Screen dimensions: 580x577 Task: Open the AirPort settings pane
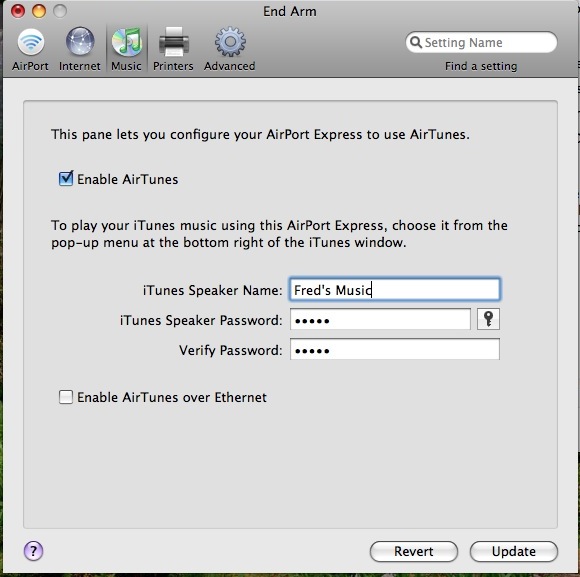tap(30, 49)
